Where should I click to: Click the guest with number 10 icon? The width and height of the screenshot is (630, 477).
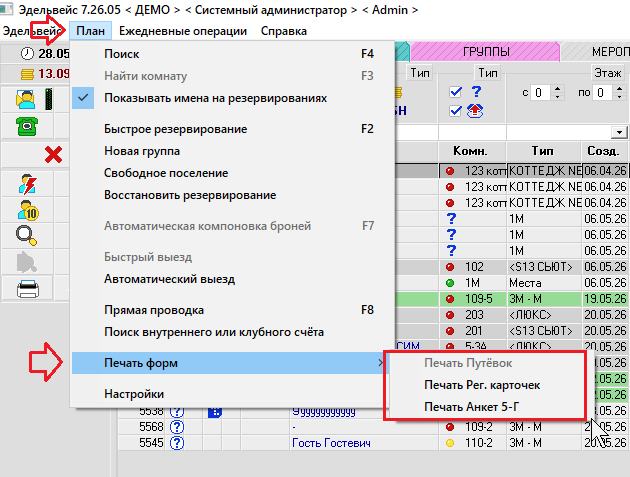pyautogui.click(x=28, y=210)
